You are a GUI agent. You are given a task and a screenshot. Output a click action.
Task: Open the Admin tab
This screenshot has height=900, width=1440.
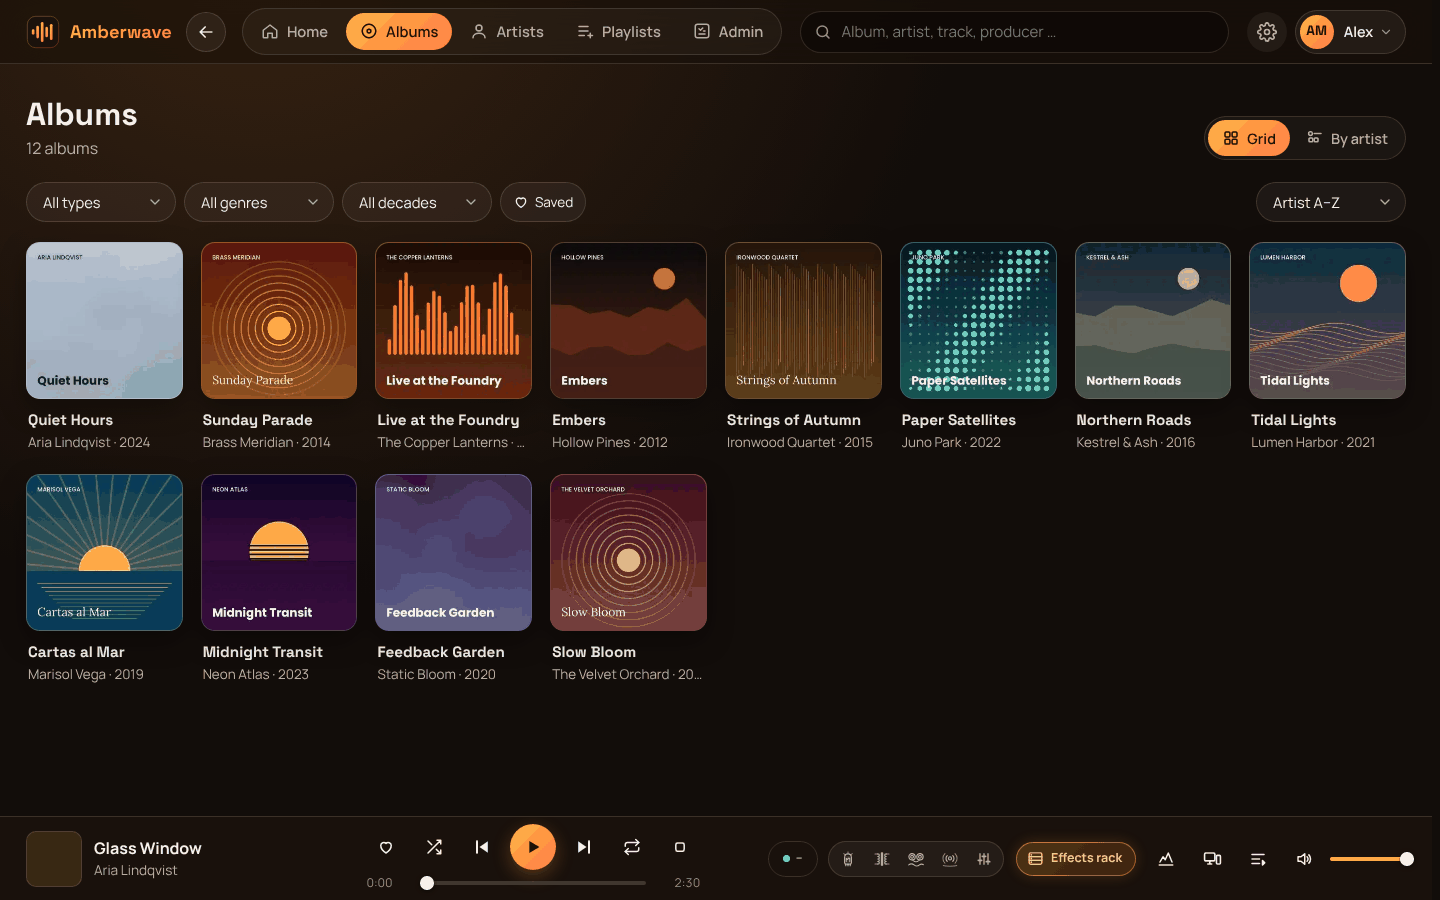[x=729, y=32]
